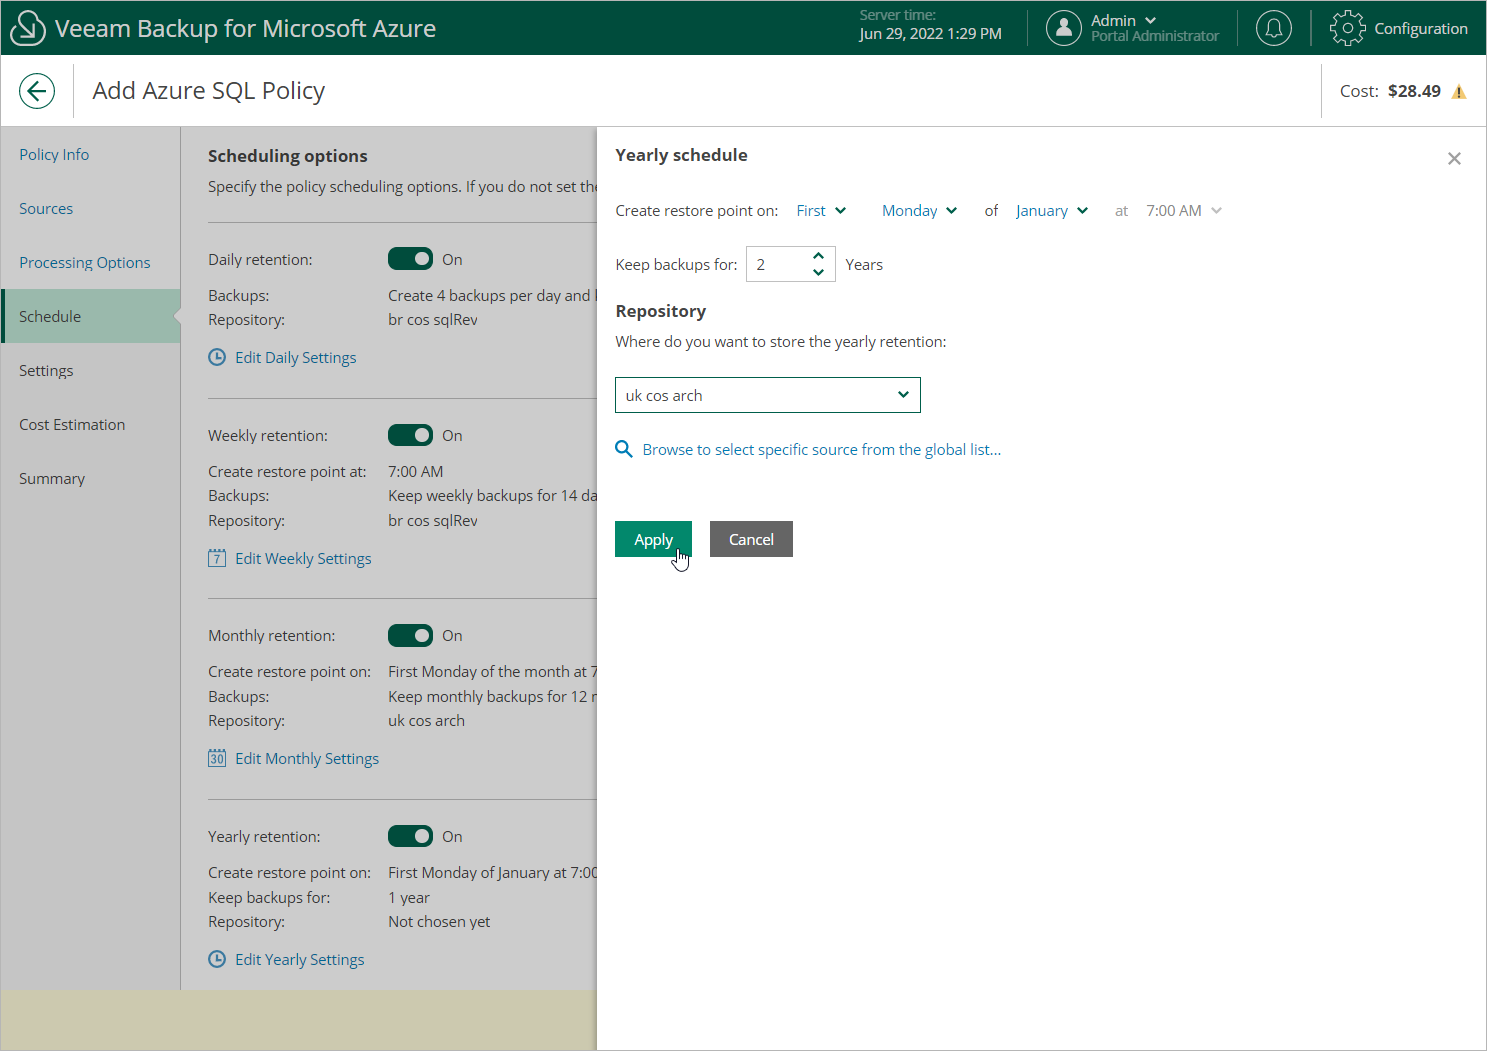The image size is (1487, 1051).
Task: Go to Policy Info step
Action: pyautogui.click(x=54, y=154)
